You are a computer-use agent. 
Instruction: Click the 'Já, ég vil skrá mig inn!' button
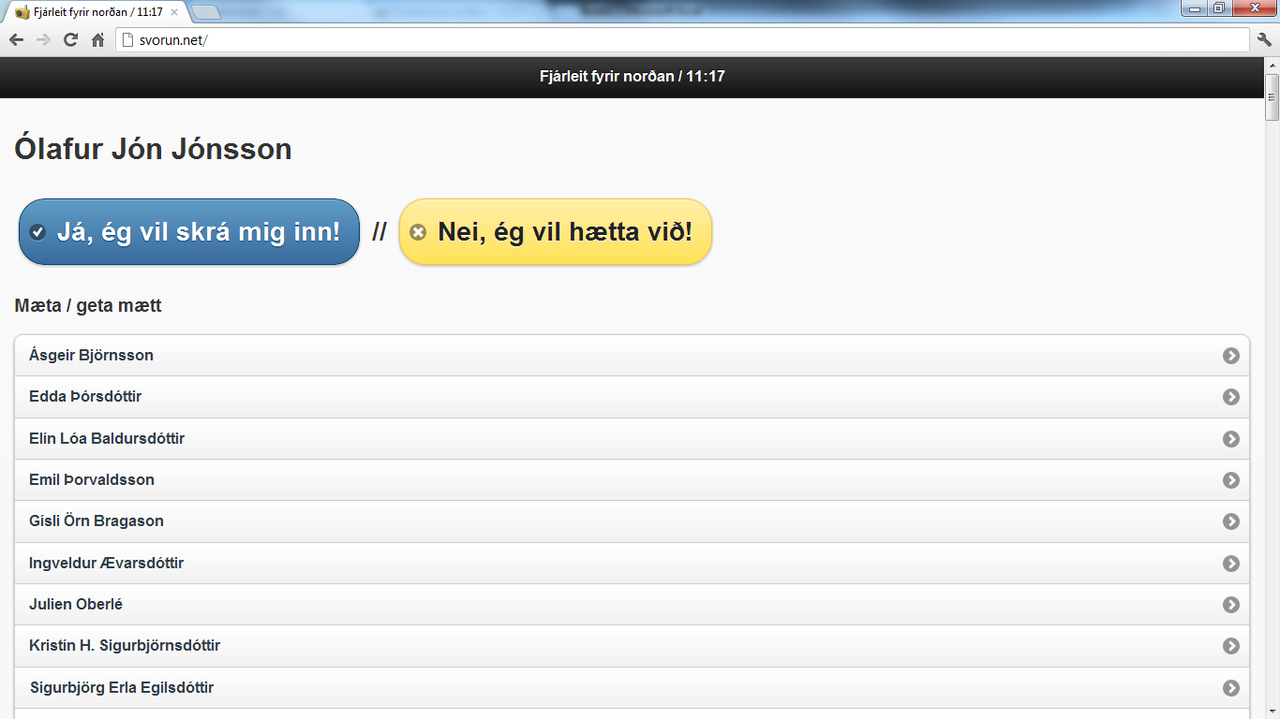tap(189, 232)
